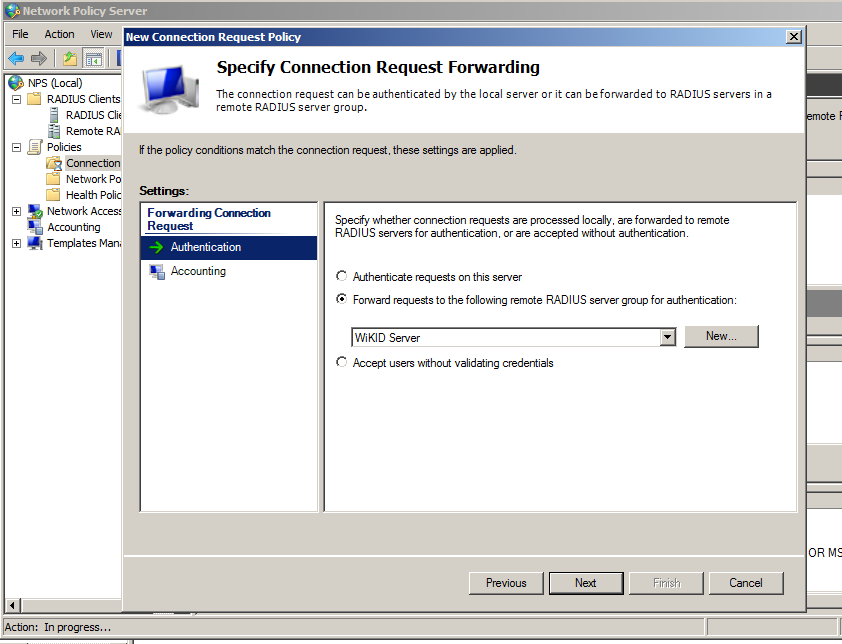The image size is (842, 644).
Task: Select Forward requests to remote RADIUS group
Action: tap(341, 299)
